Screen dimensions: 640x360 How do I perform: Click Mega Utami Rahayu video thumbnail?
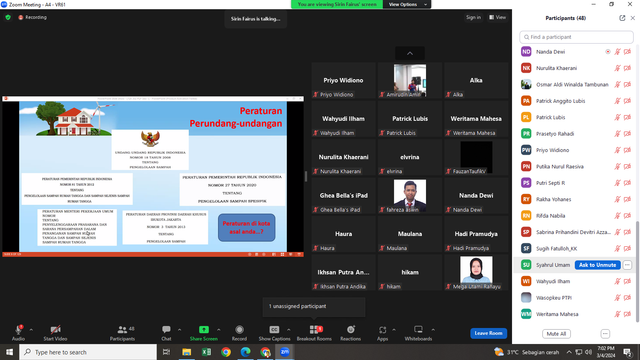(x=476, y=272)
